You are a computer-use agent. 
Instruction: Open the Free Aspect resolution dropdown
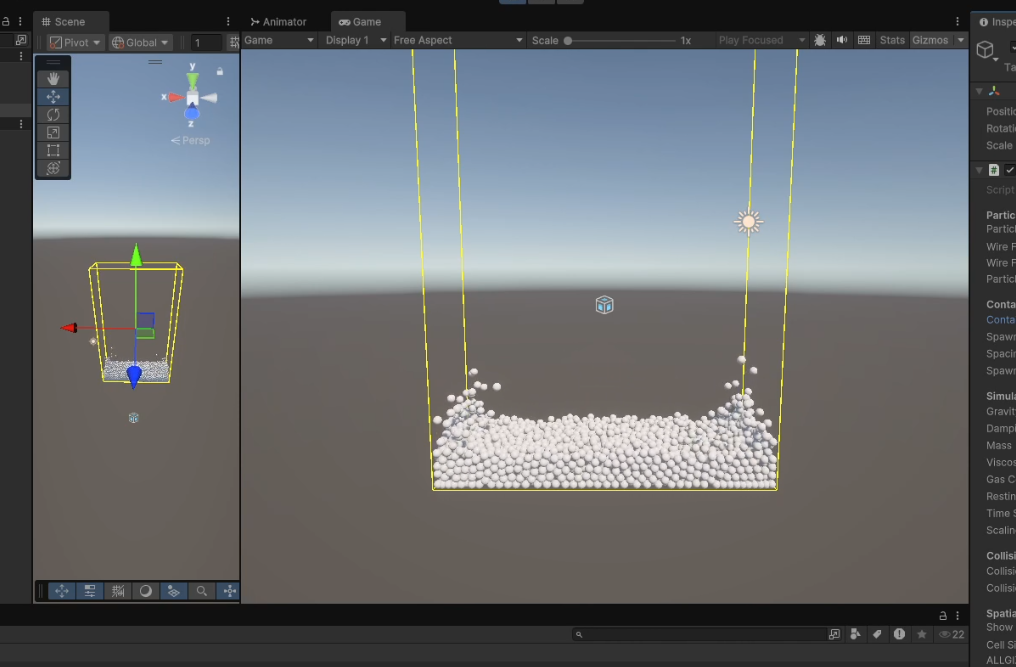point(458,40)
